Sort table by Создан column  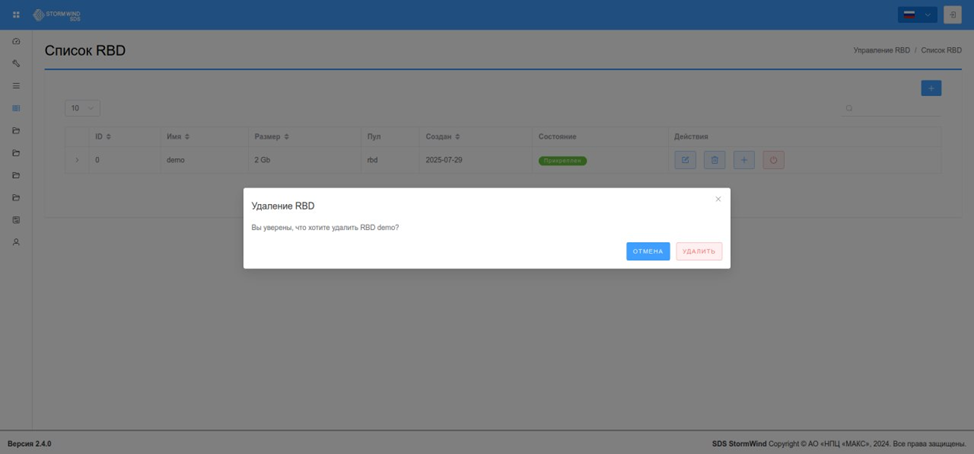click(x=442, y=136)
